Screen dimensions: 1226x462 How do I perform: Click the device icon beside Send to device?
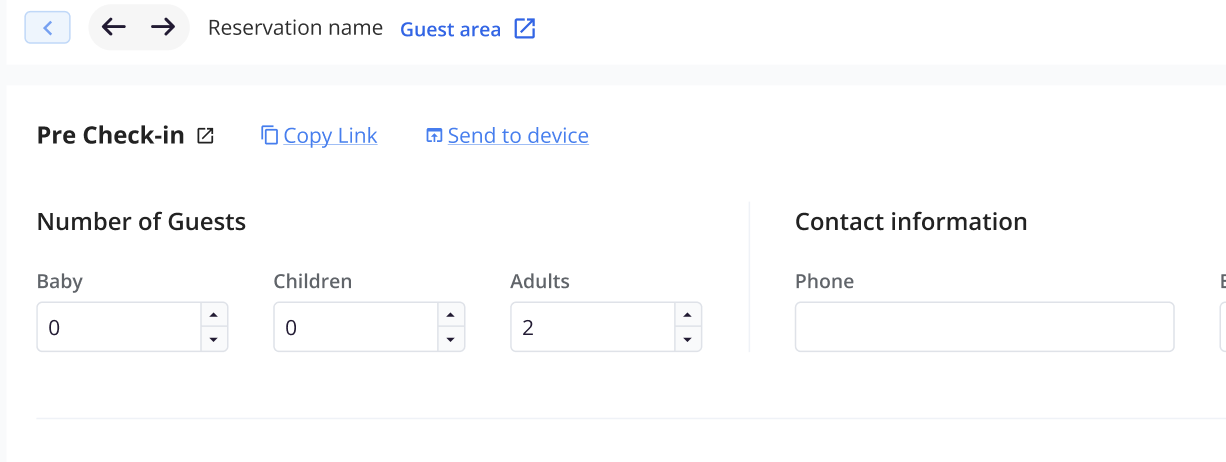point(434,135)
